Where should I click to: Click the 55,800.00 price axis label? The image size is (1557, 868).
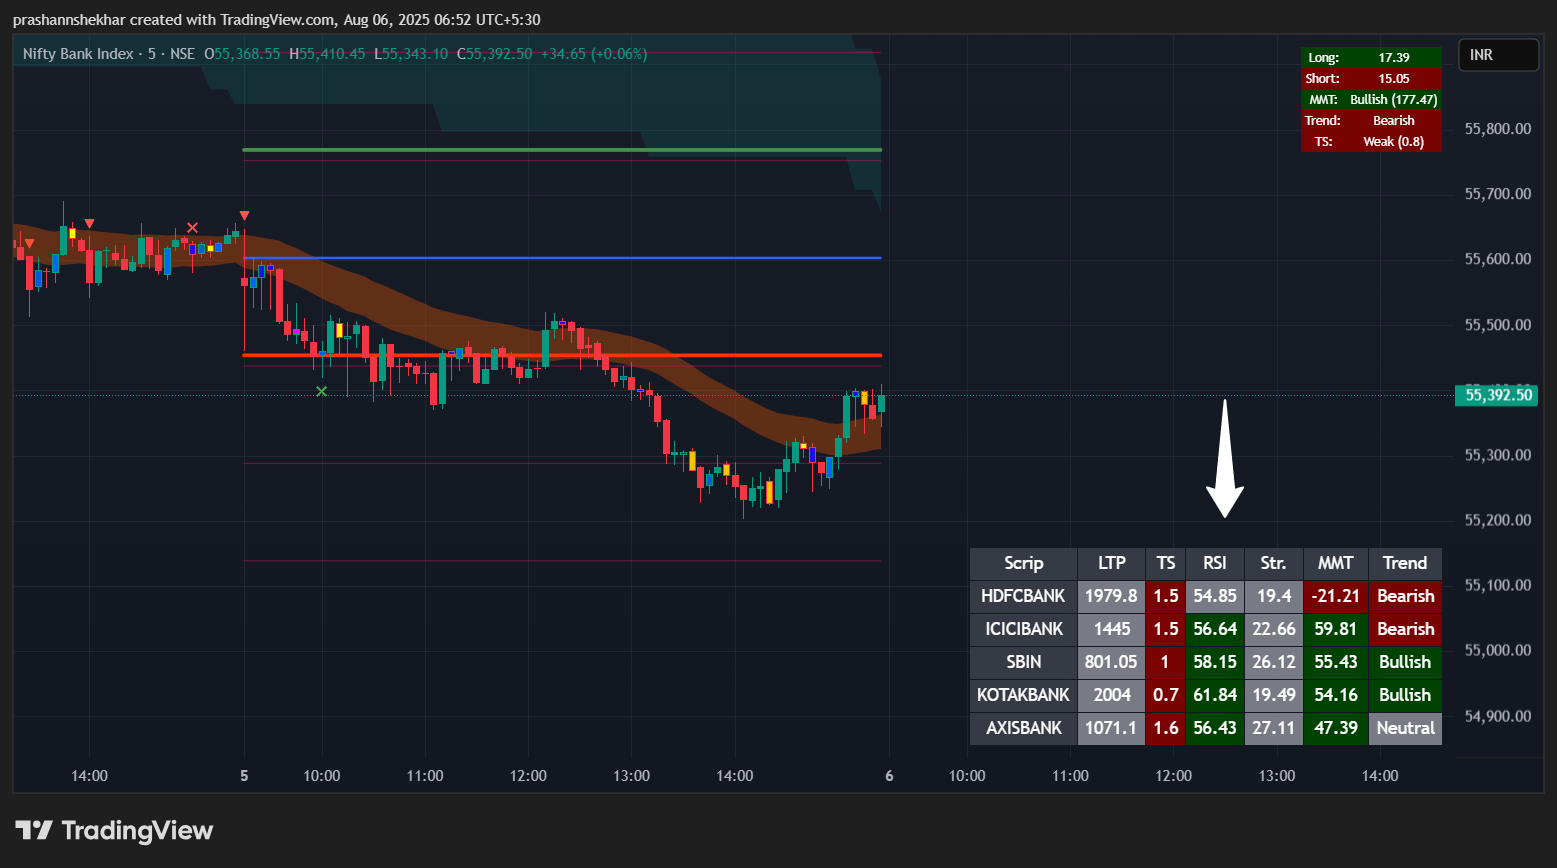[x=1497, y=129]
